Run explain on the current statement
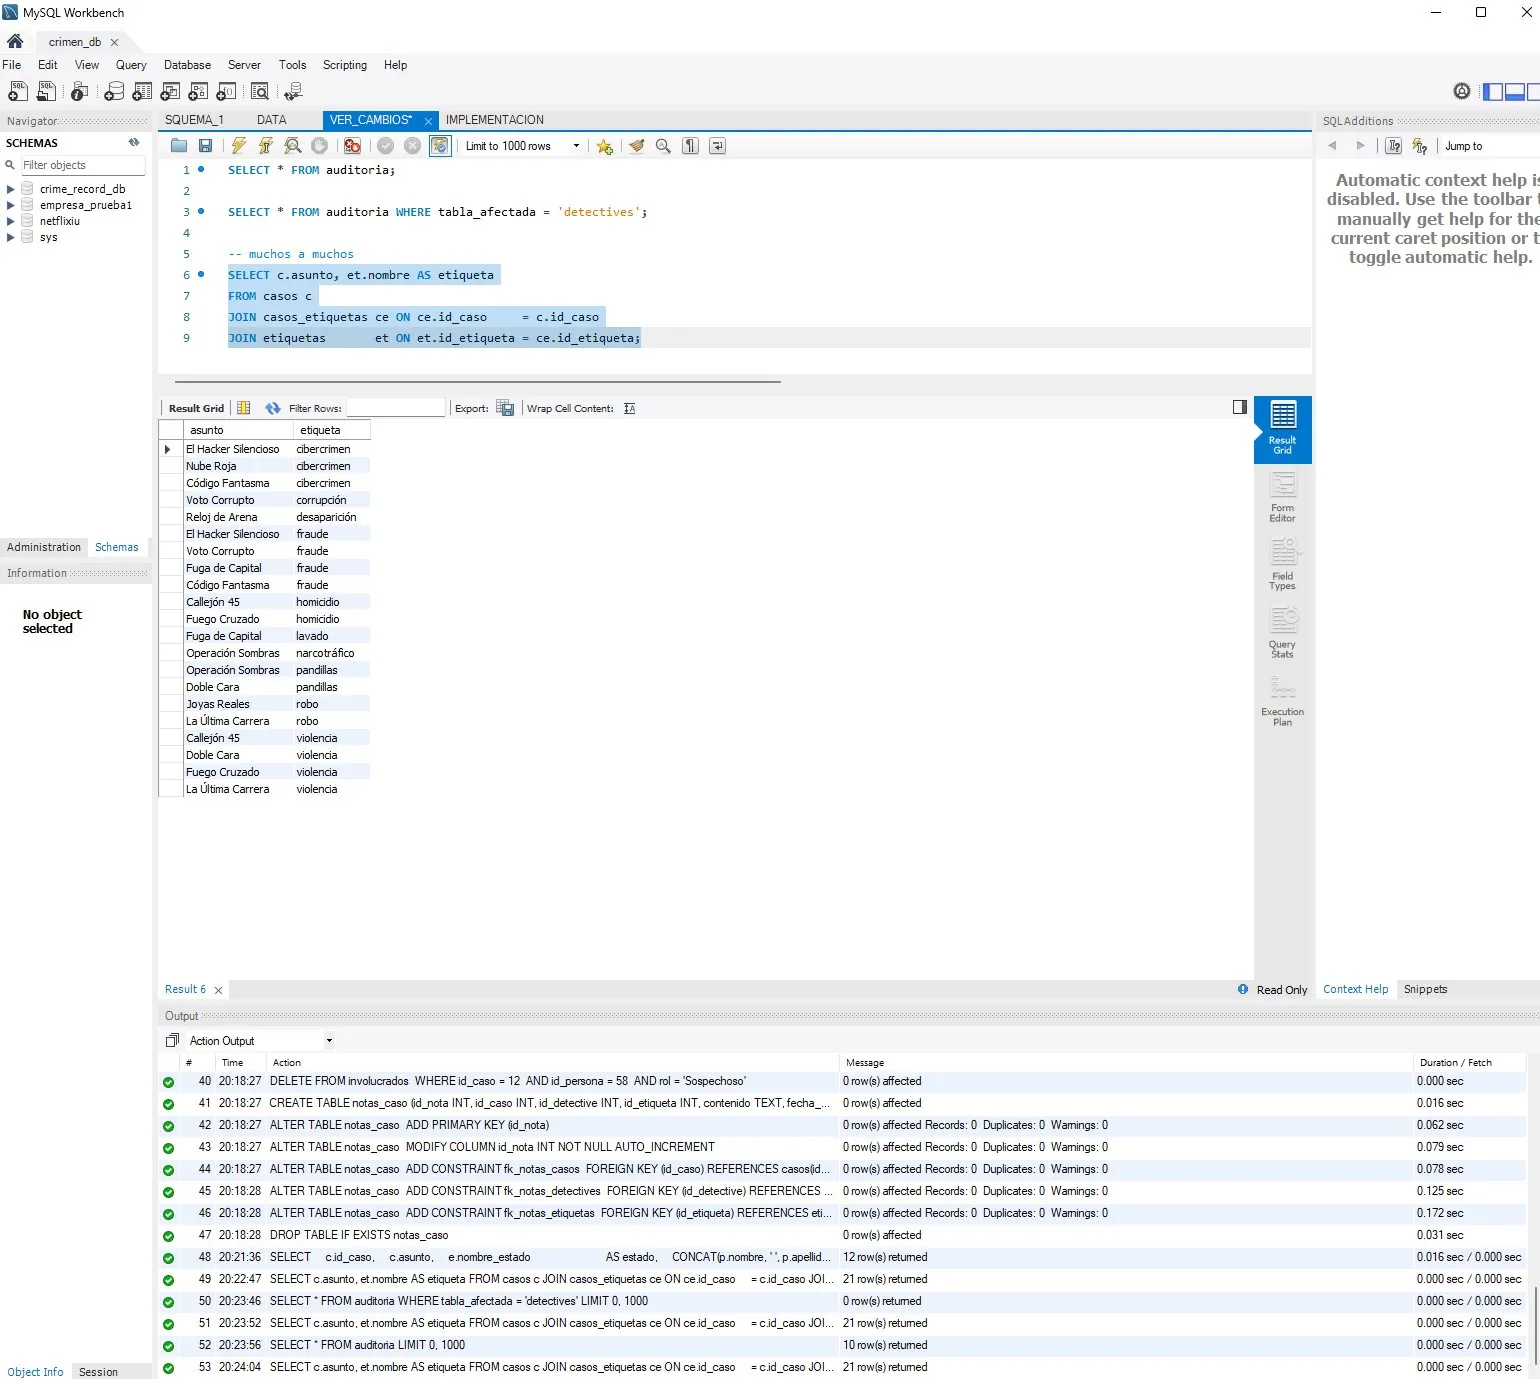The width and height of the screenshot is (1540, 1379). pos(293,146)
